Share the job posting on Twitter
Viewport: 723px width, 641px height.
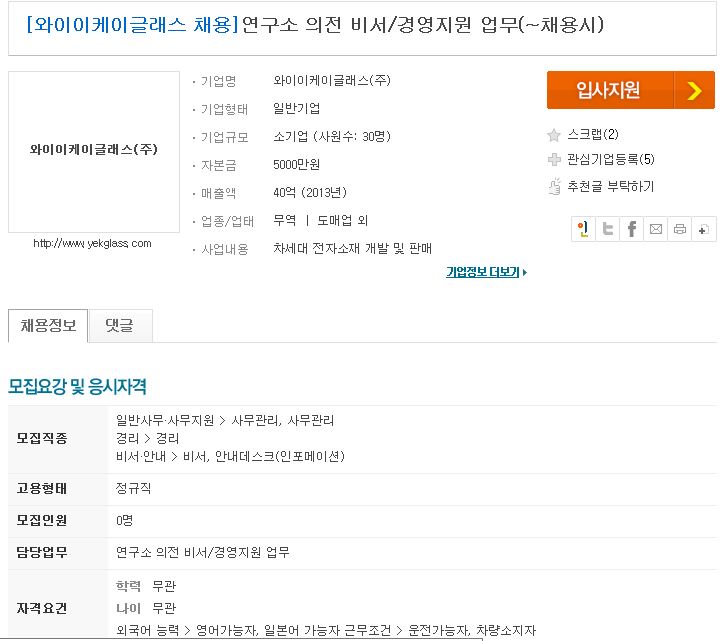(608, 229)
